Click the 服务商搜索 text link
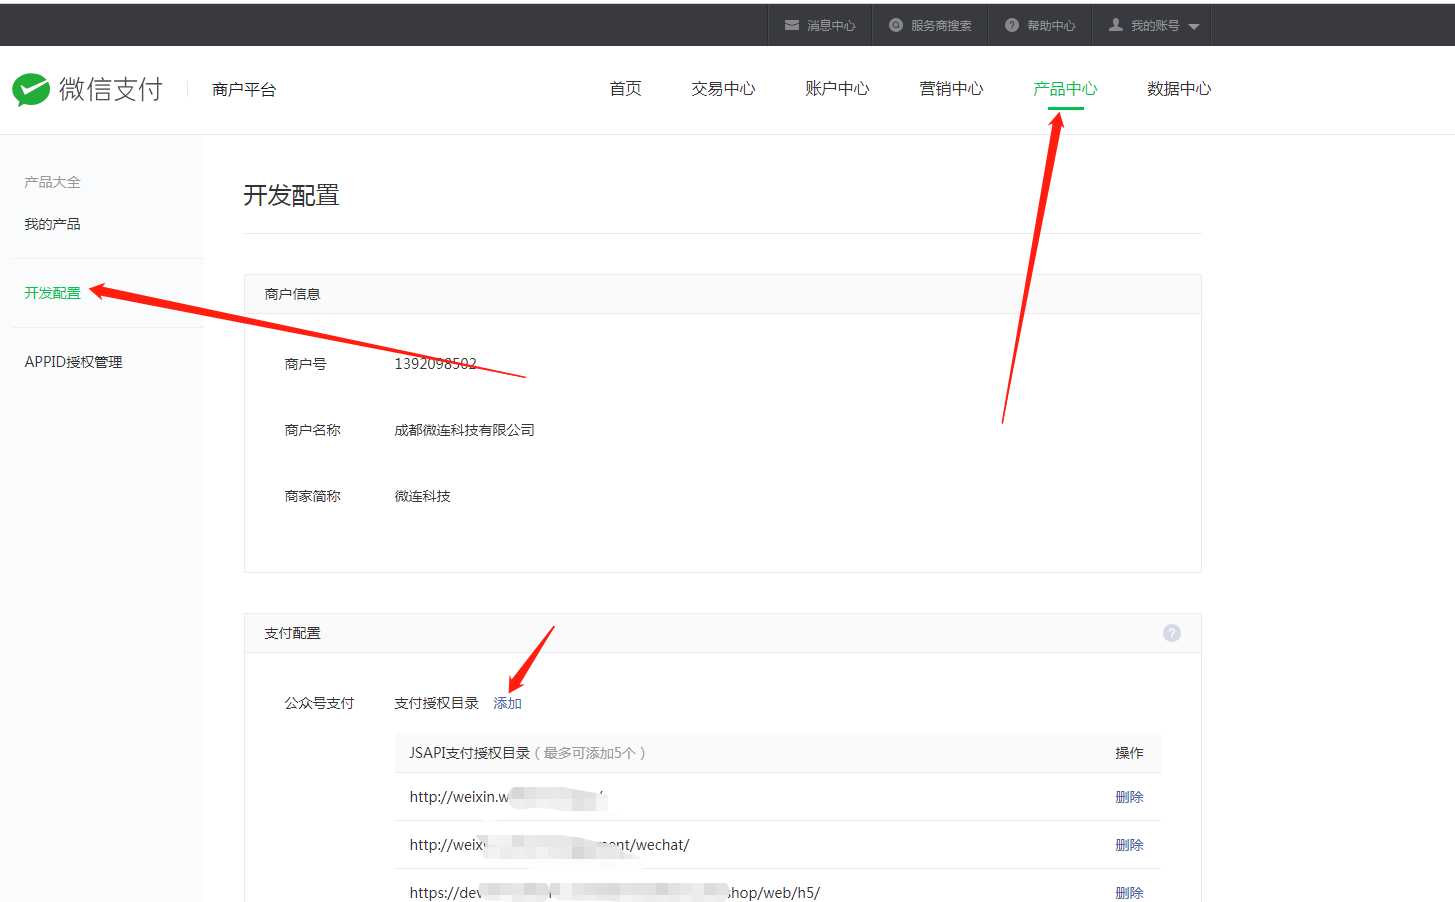1455x902 pixels. (x=941, y=26)
